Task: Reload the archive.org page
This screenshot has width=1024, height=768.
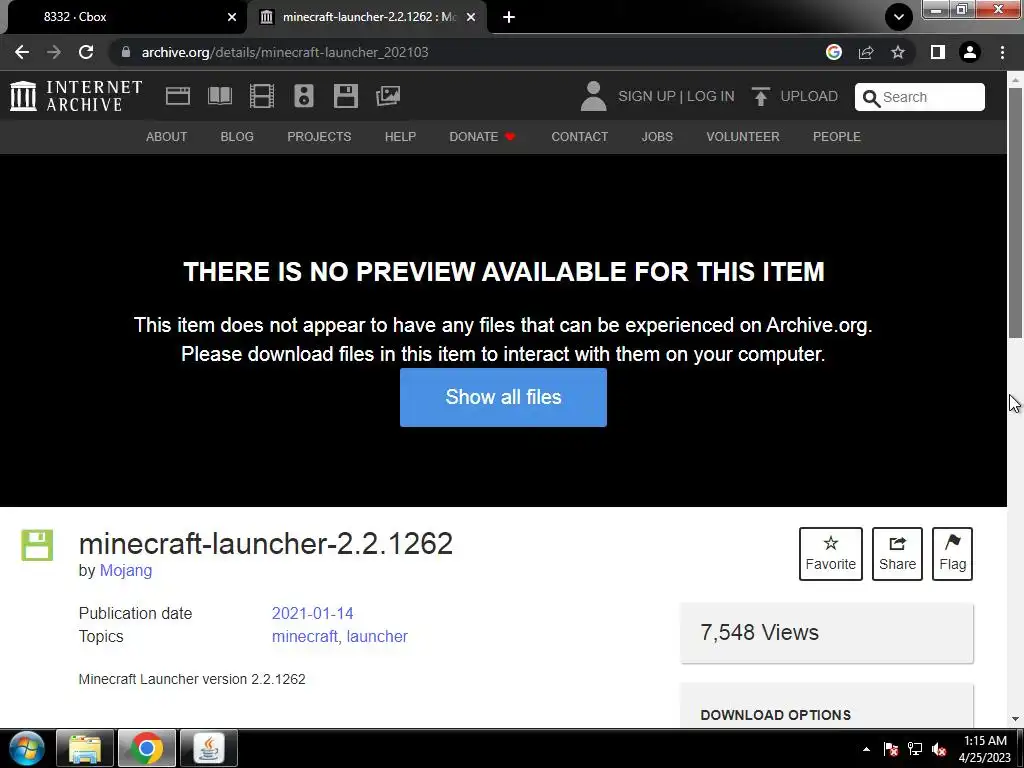Action: point(86,52)
